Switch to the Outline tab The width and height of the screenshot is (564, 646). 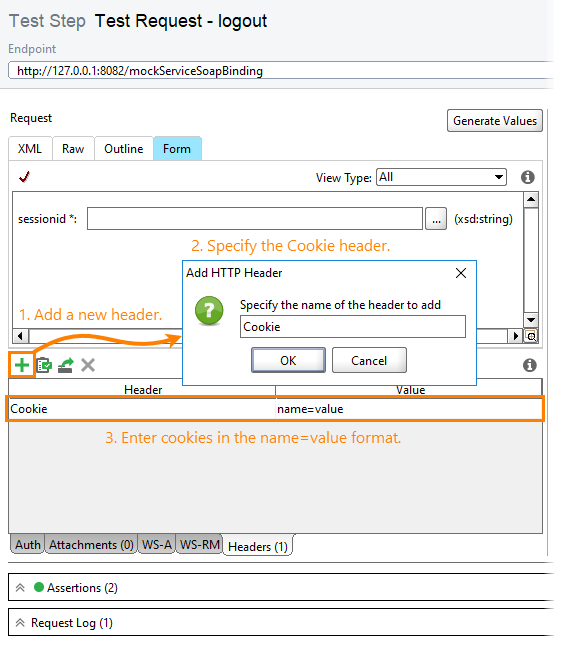[124, 149]
